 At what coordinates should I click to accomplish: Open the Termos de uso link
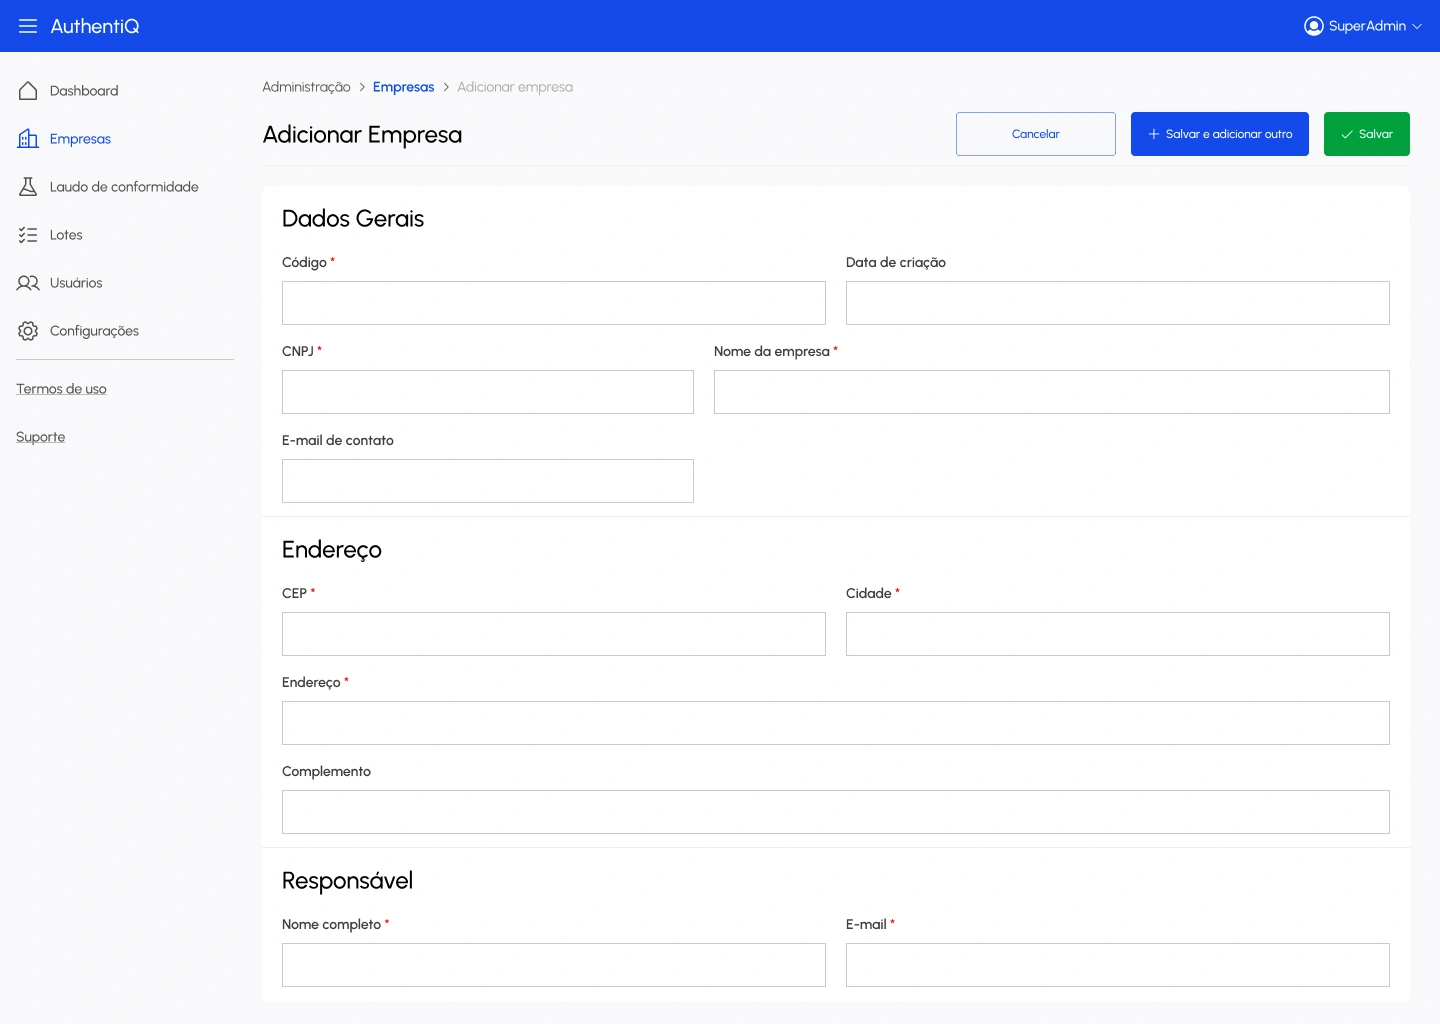tap(61, 389)
